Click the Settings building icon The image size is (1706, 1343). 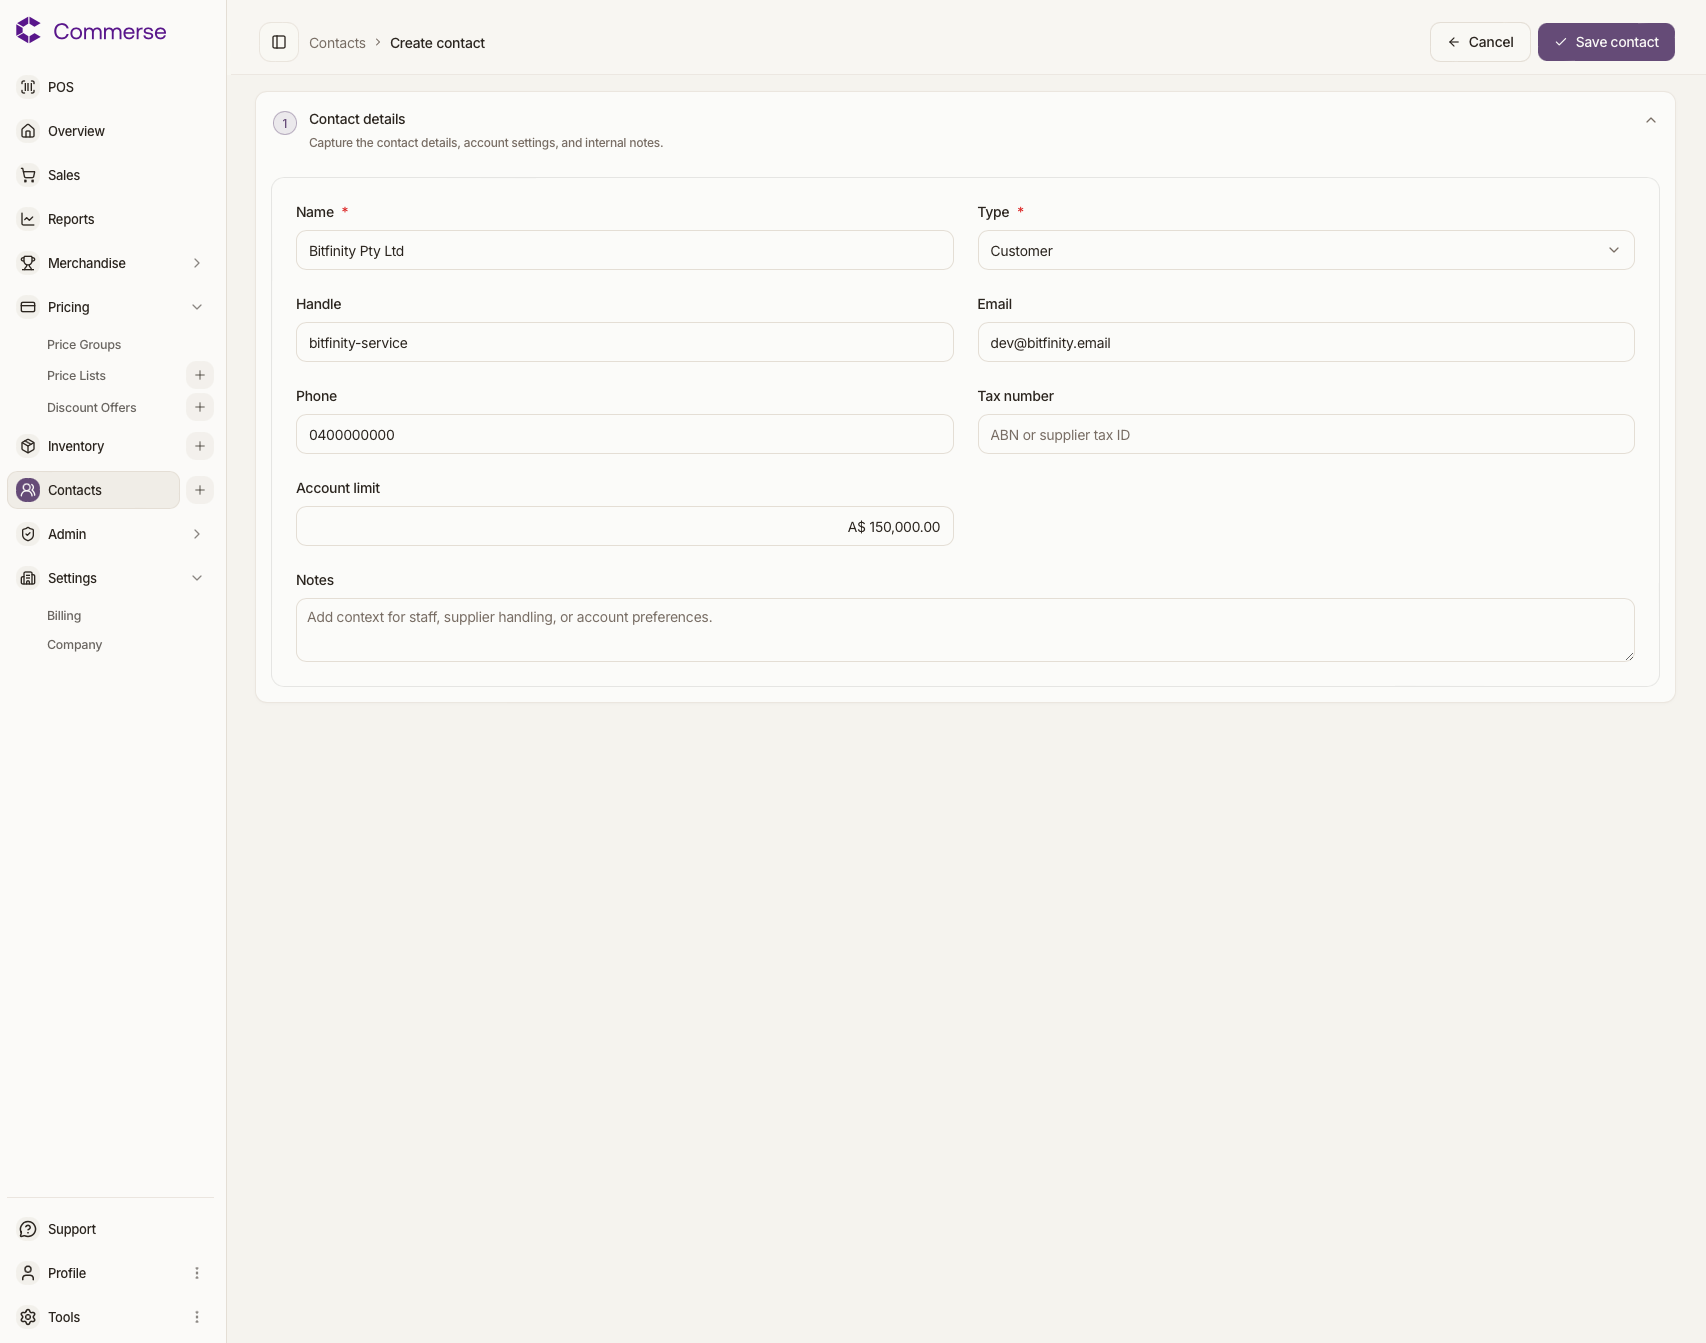28,578
